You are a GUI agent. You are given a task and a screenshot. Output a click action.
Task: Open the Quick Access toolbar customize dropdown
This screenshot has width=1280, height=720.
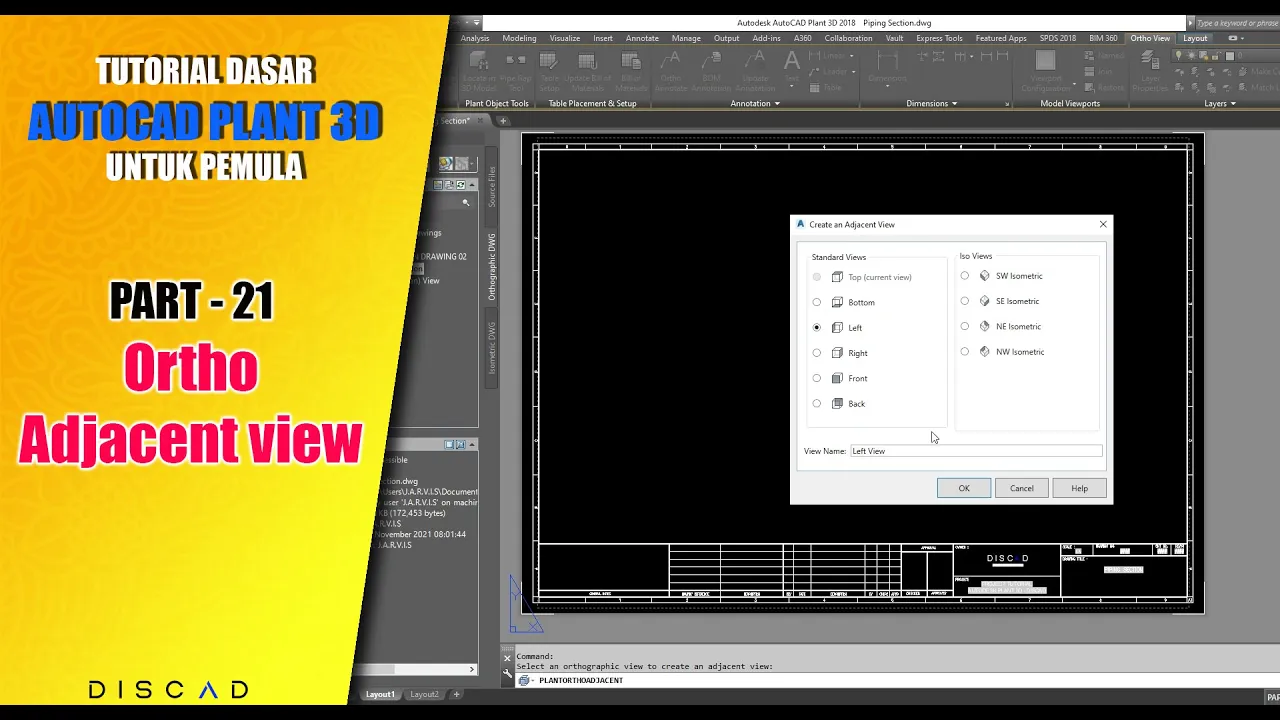477,22
